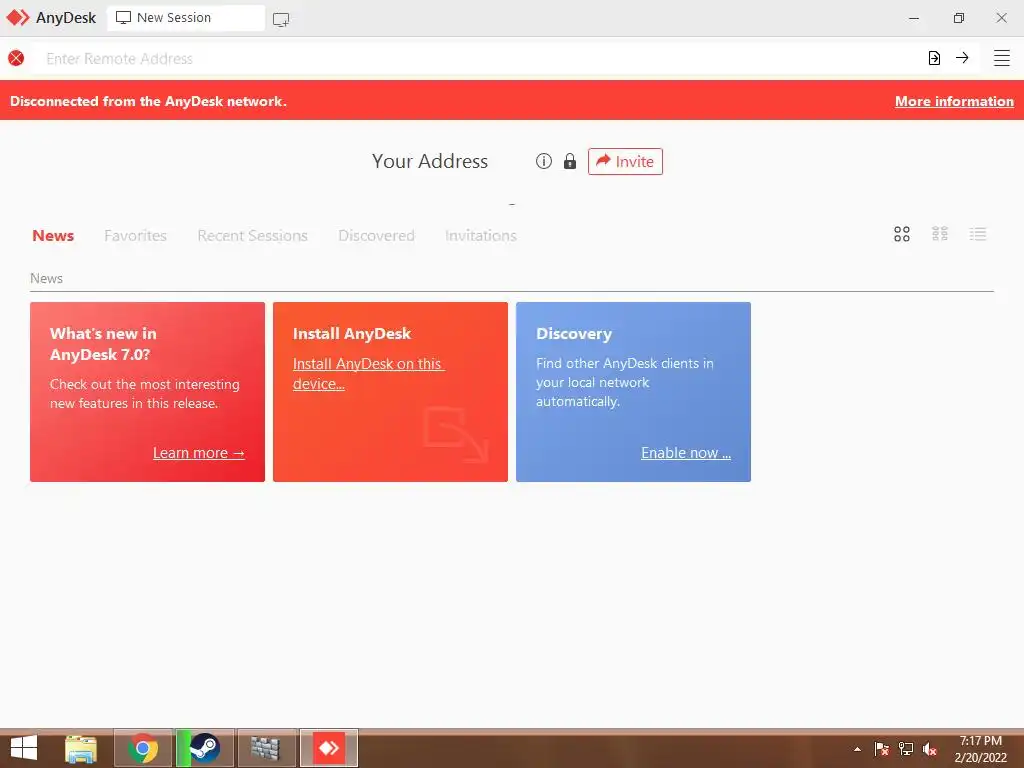Click the Install AnyDesk card heading

pyautogui.click(x=352, y=334)
